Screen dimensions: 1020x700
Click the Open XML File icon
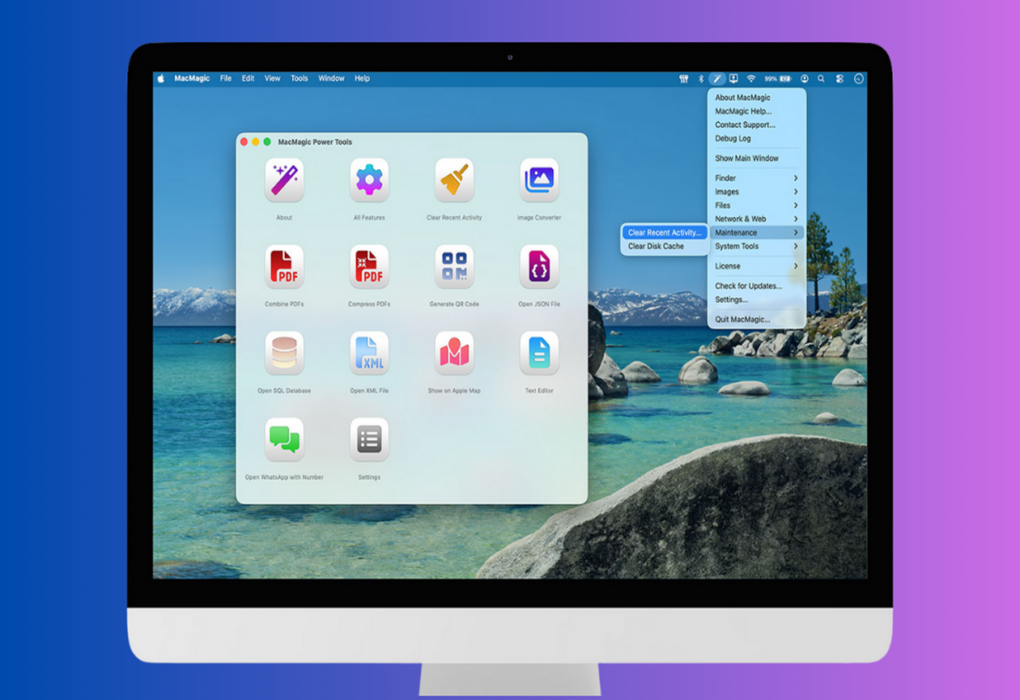[369, 353]
